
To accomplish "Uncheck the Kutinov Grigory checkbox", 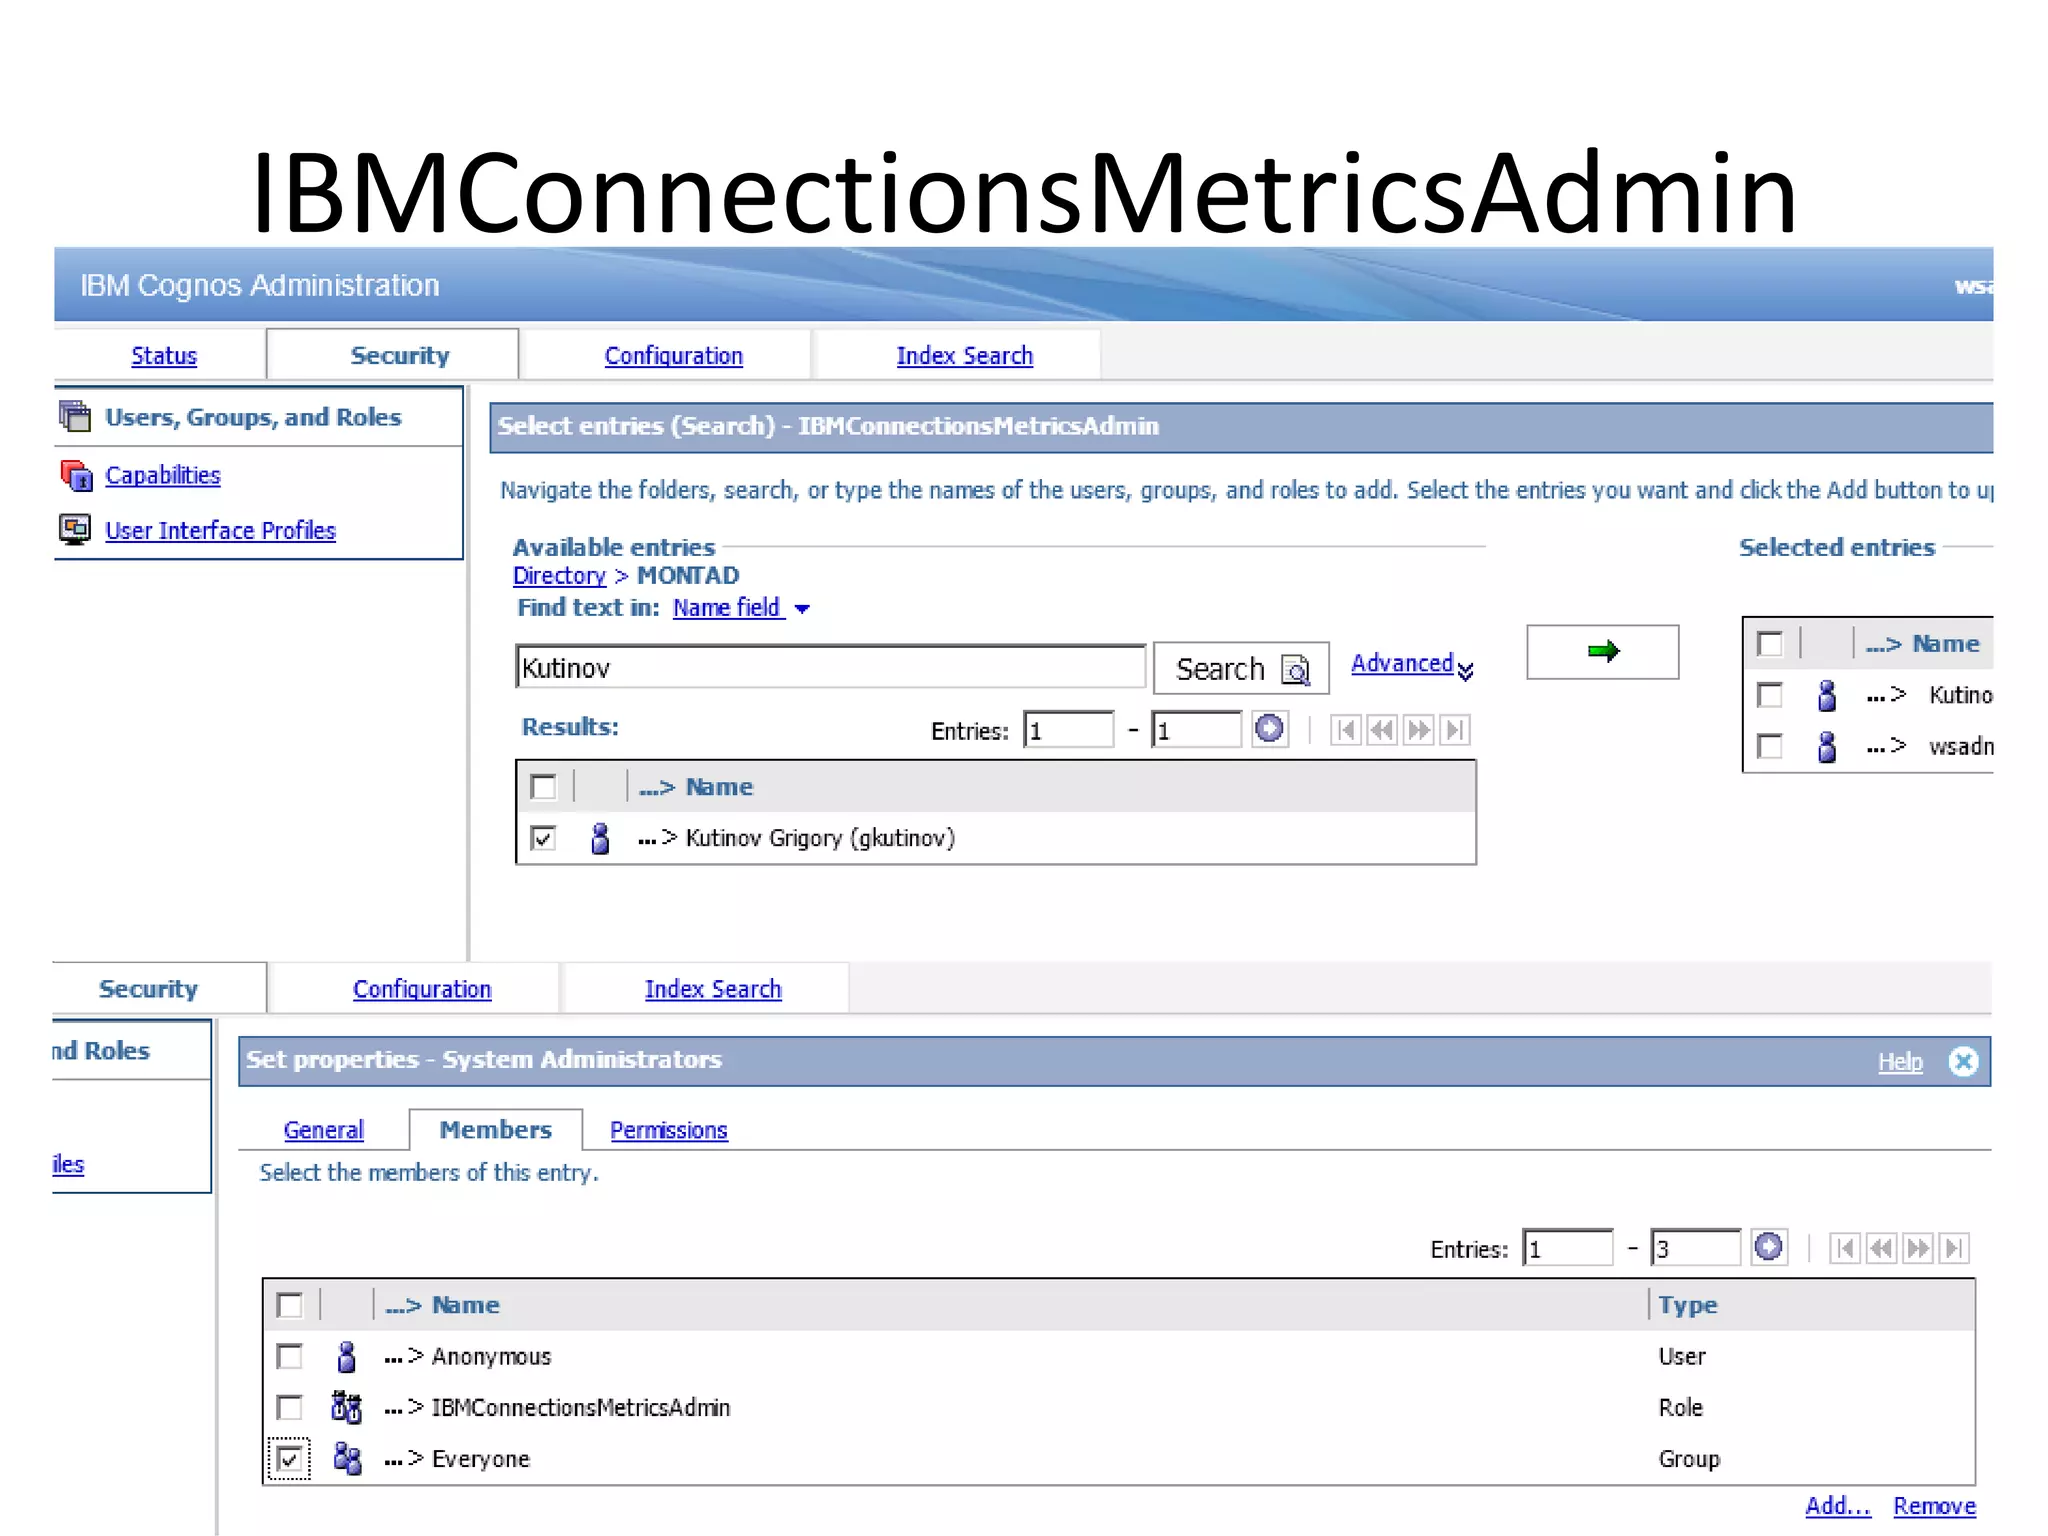I will 544,838.
